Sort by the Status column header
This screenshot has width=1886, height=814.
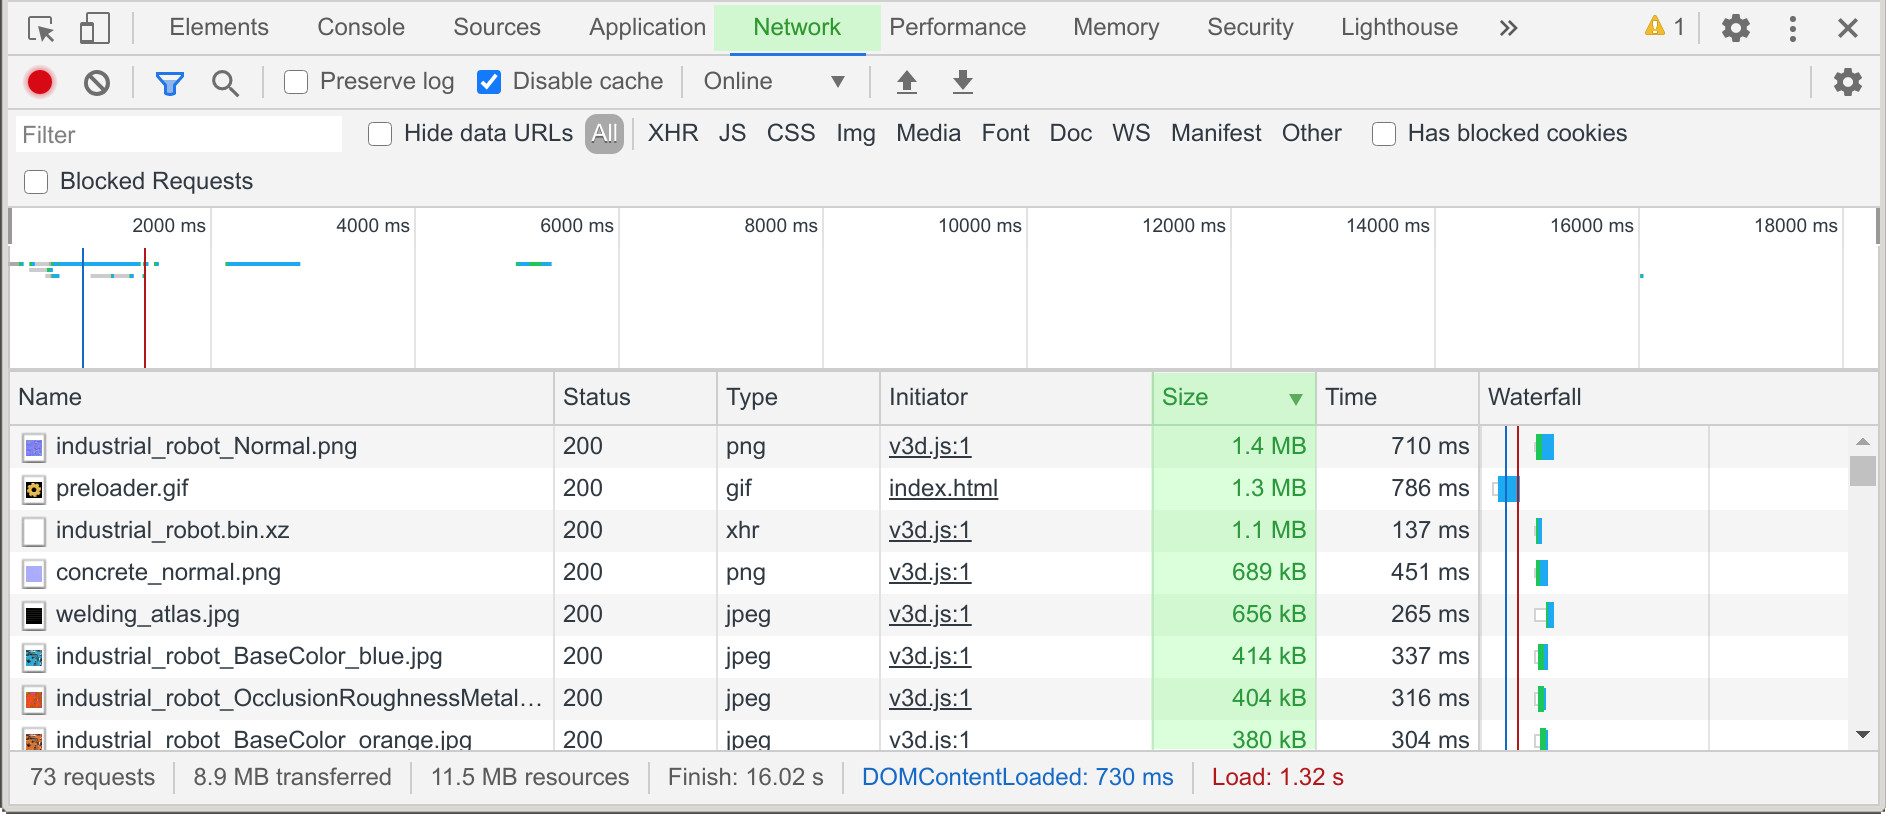coord(636,398)
